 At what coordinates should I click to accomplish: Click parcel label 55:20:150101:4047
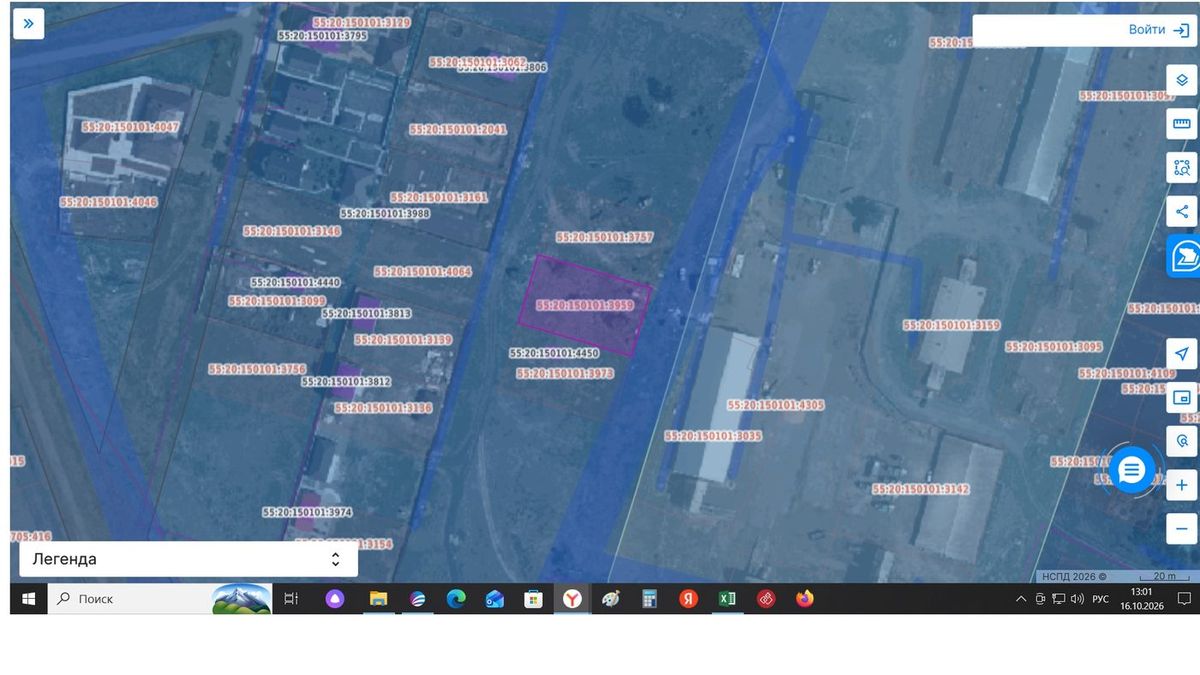click(131, 127)
